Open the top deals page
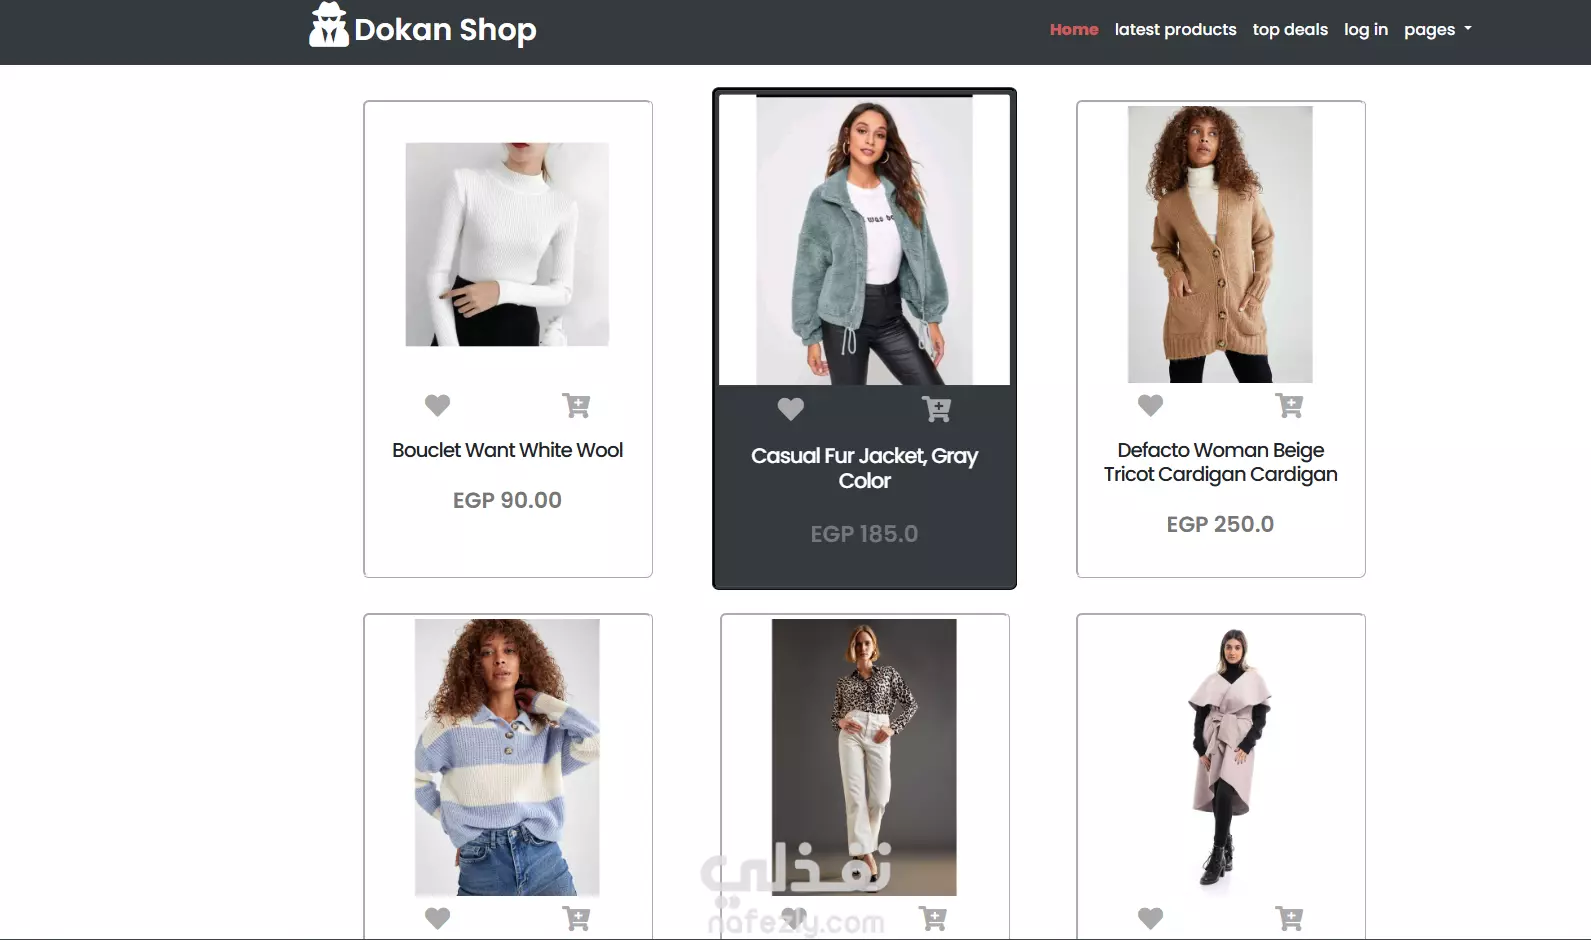 [x=1290, y=30]
